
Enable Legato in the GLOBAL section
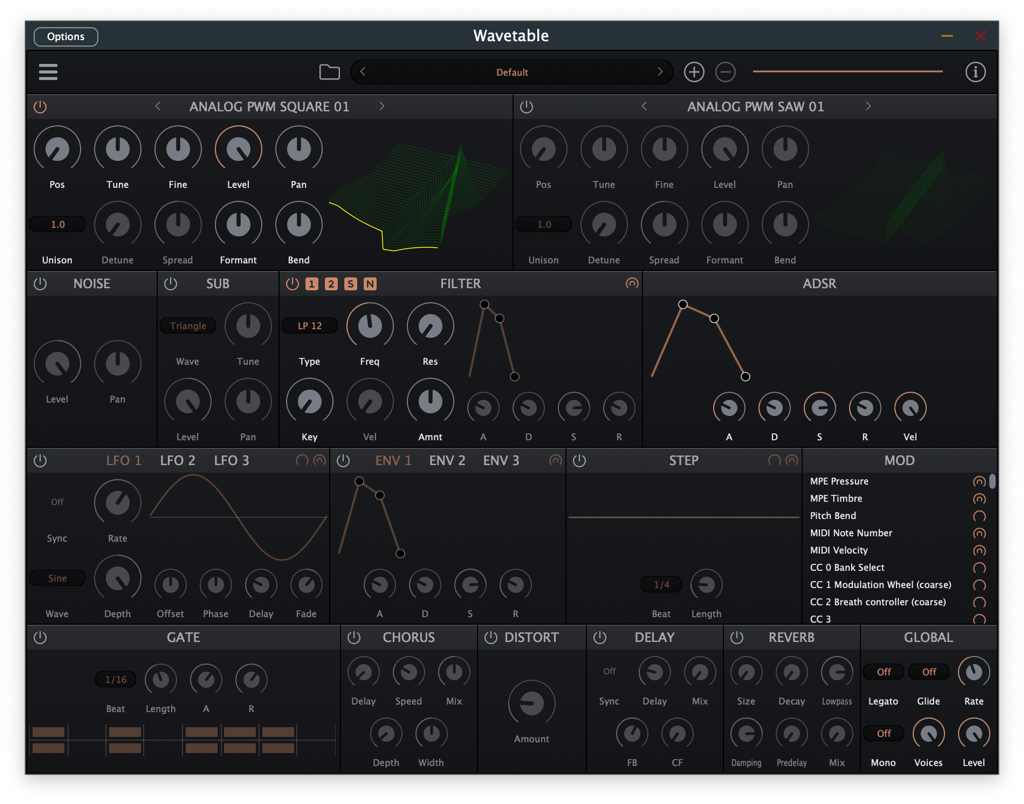tap(883, 671)
